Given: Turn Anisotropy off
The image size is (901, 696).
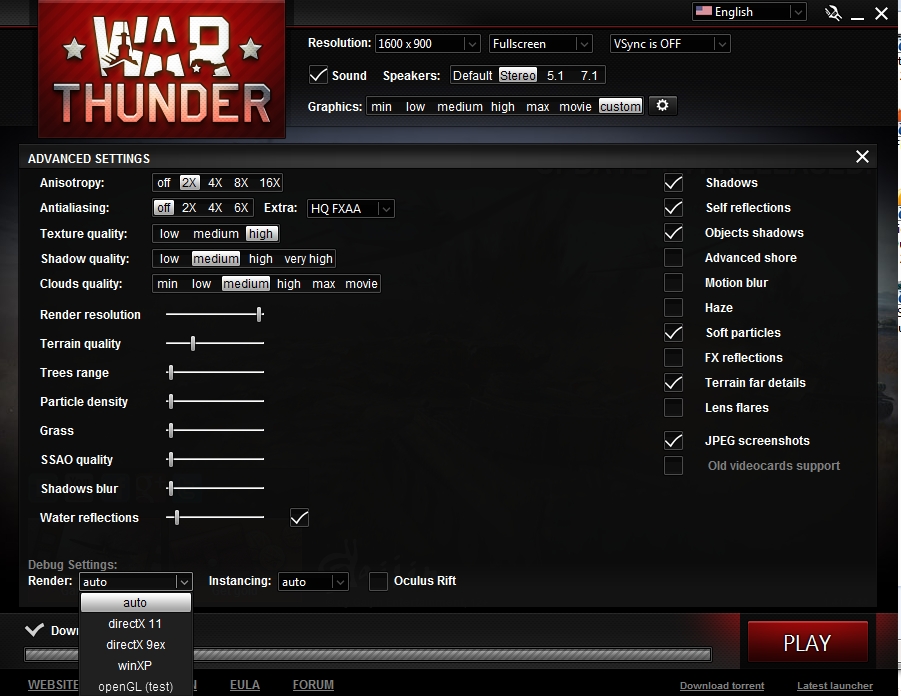Looking at the screenshot, I should pyautogui.click(x=164, y=183).
